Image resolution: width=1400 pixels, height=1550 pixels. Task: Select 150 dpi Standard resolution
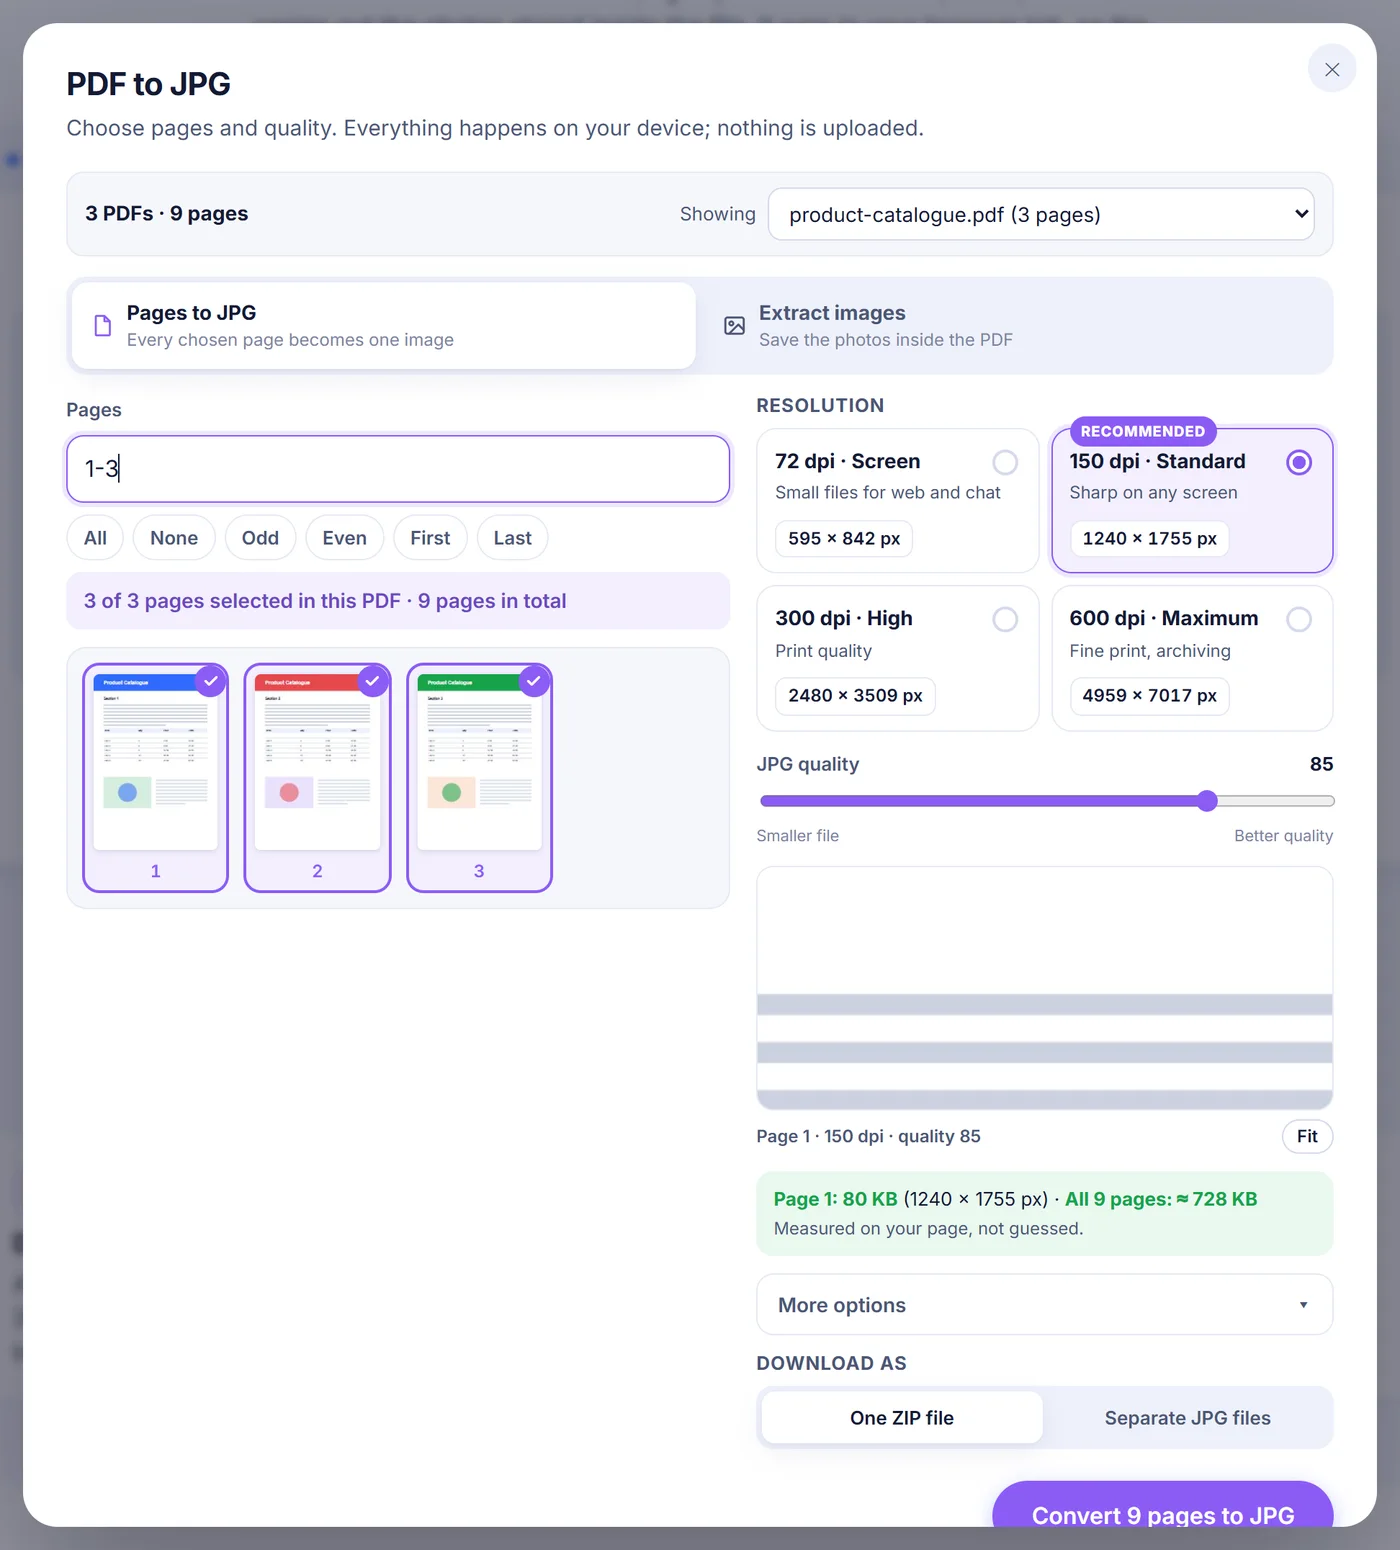point(1192,500)
